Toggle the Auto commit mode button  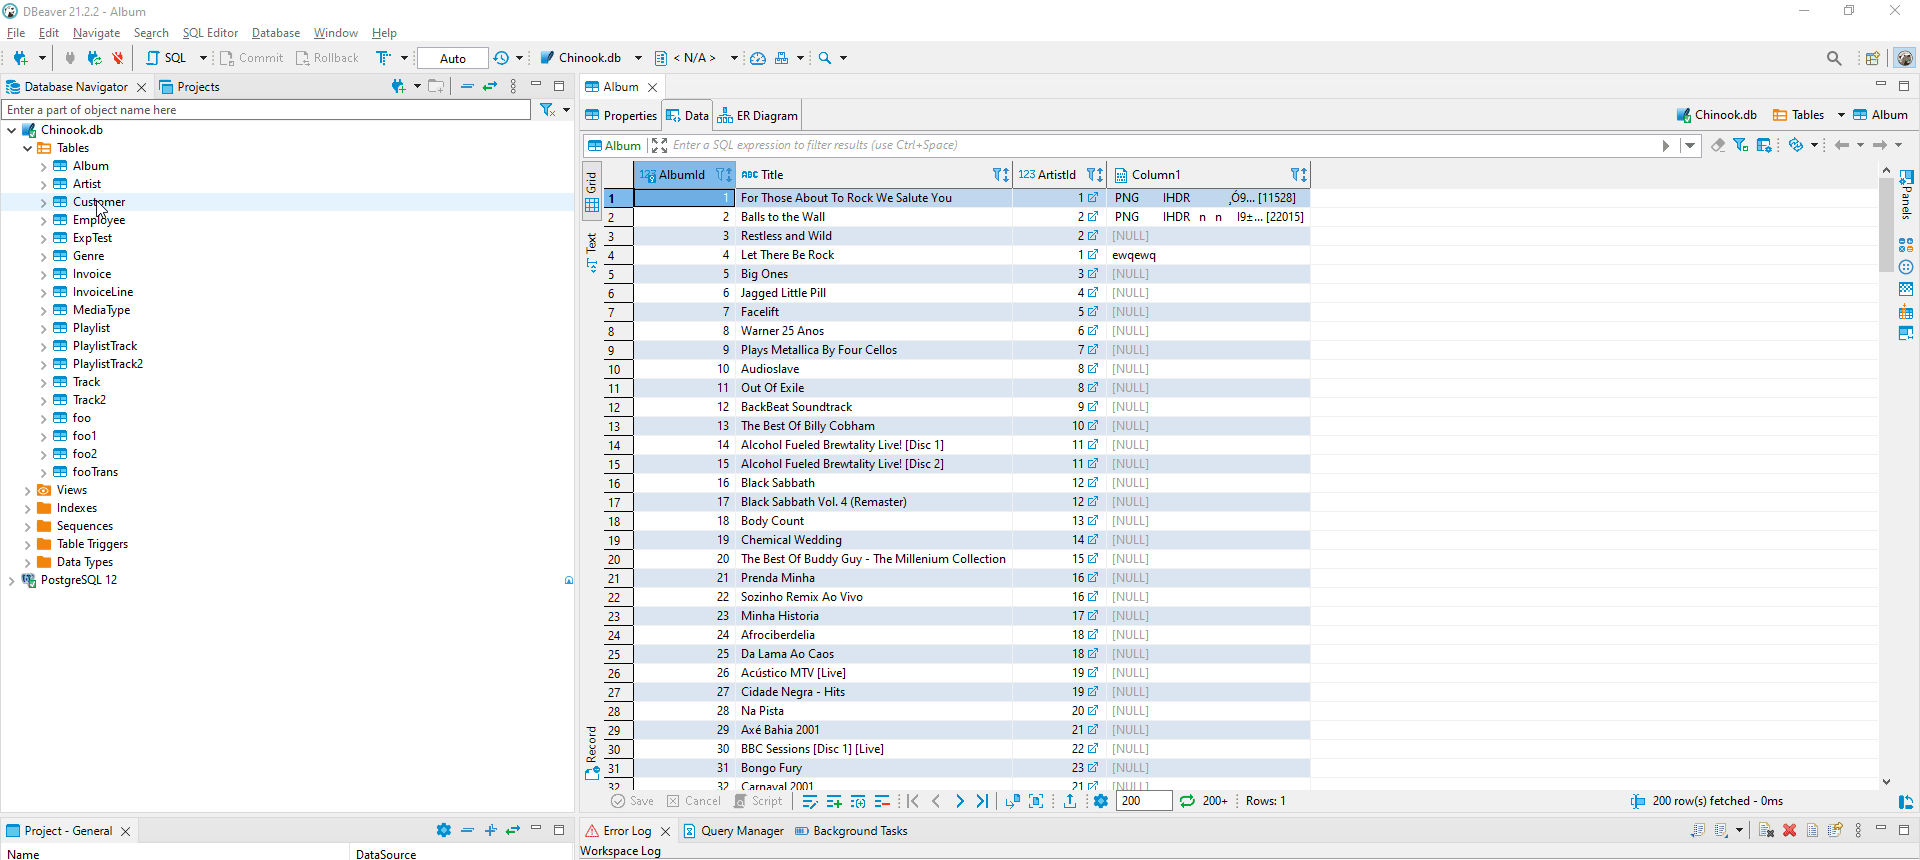[x=453, y=58]
